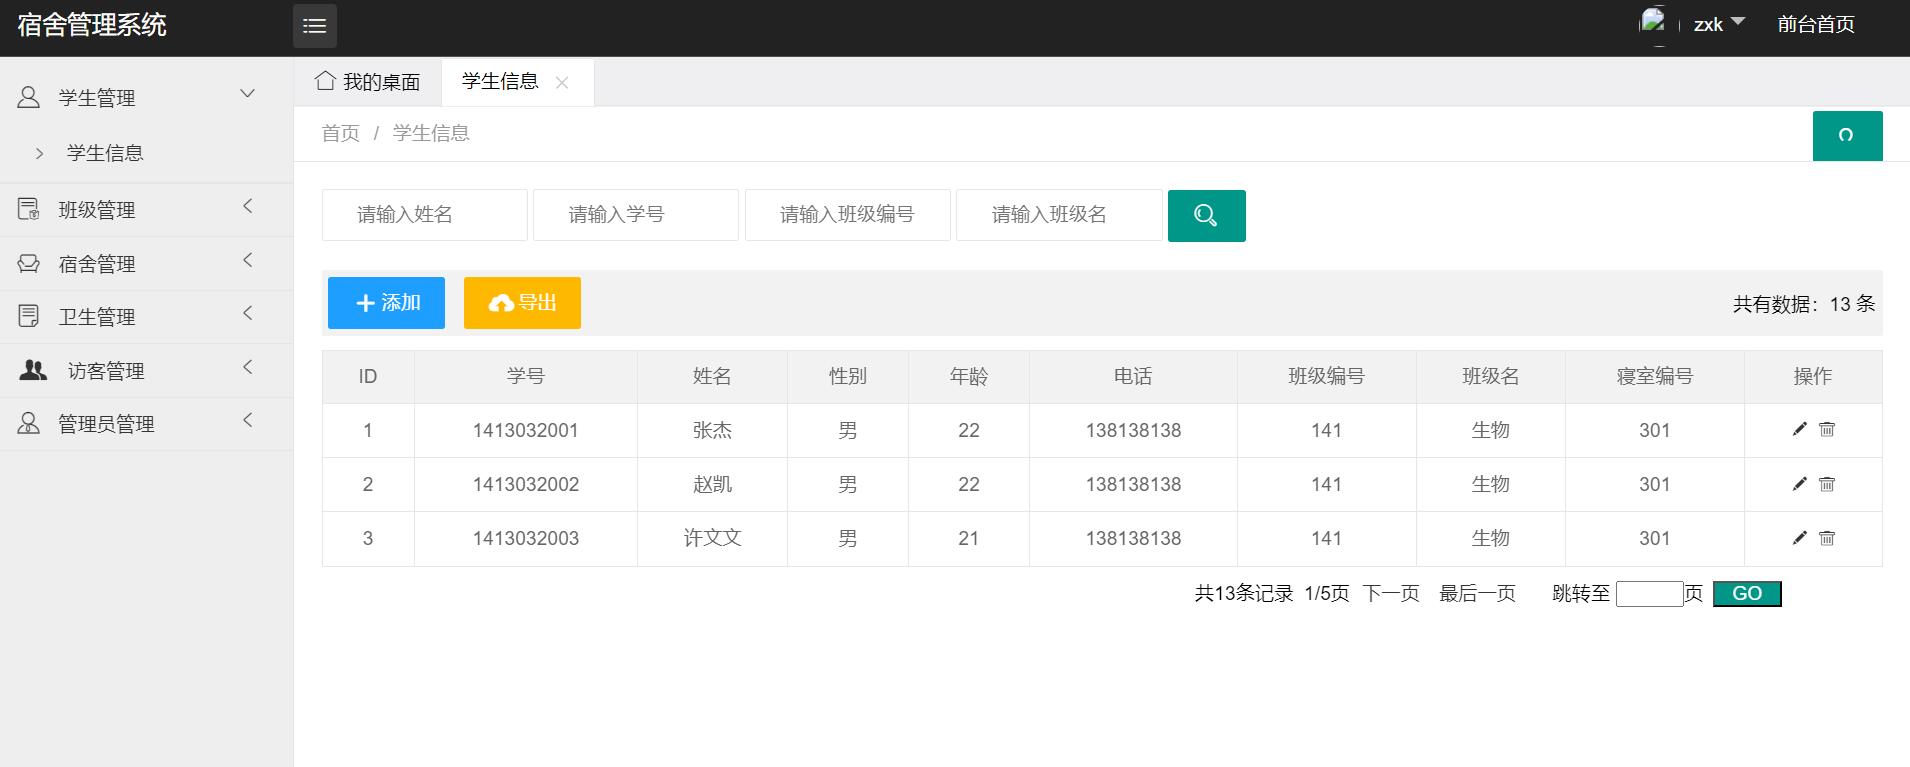Viewport: 1910px width, 767px height.
Task: Expand the 管理员管理 menu chevron
Action: [x=248, y=420]
